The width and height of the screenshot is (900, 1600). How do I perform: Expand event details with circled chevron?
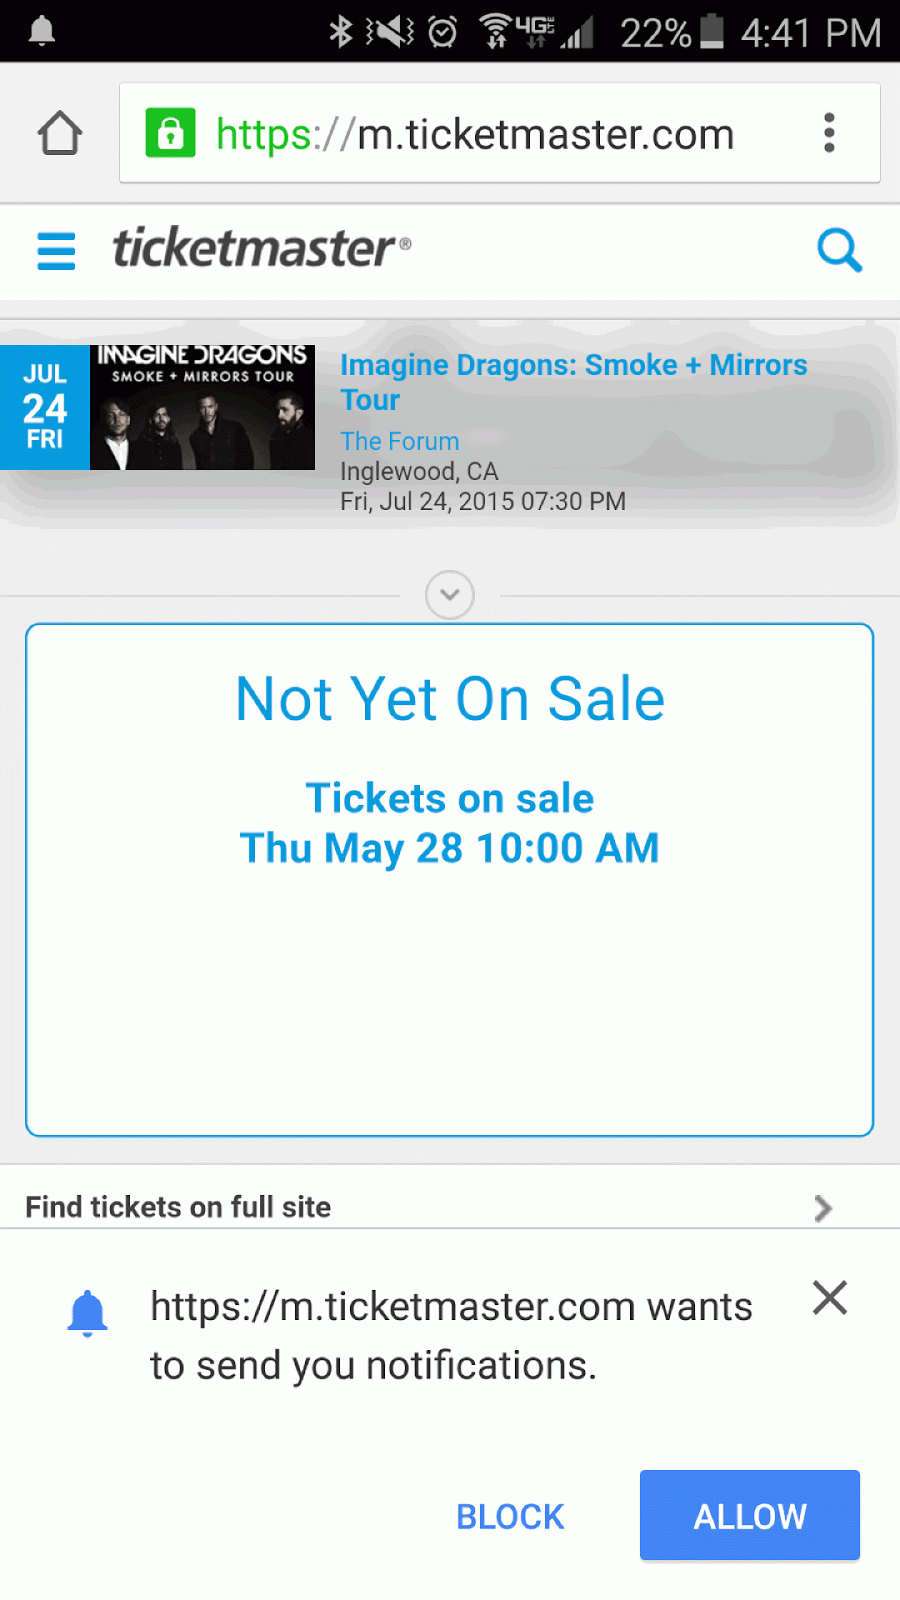click(450, 595)
